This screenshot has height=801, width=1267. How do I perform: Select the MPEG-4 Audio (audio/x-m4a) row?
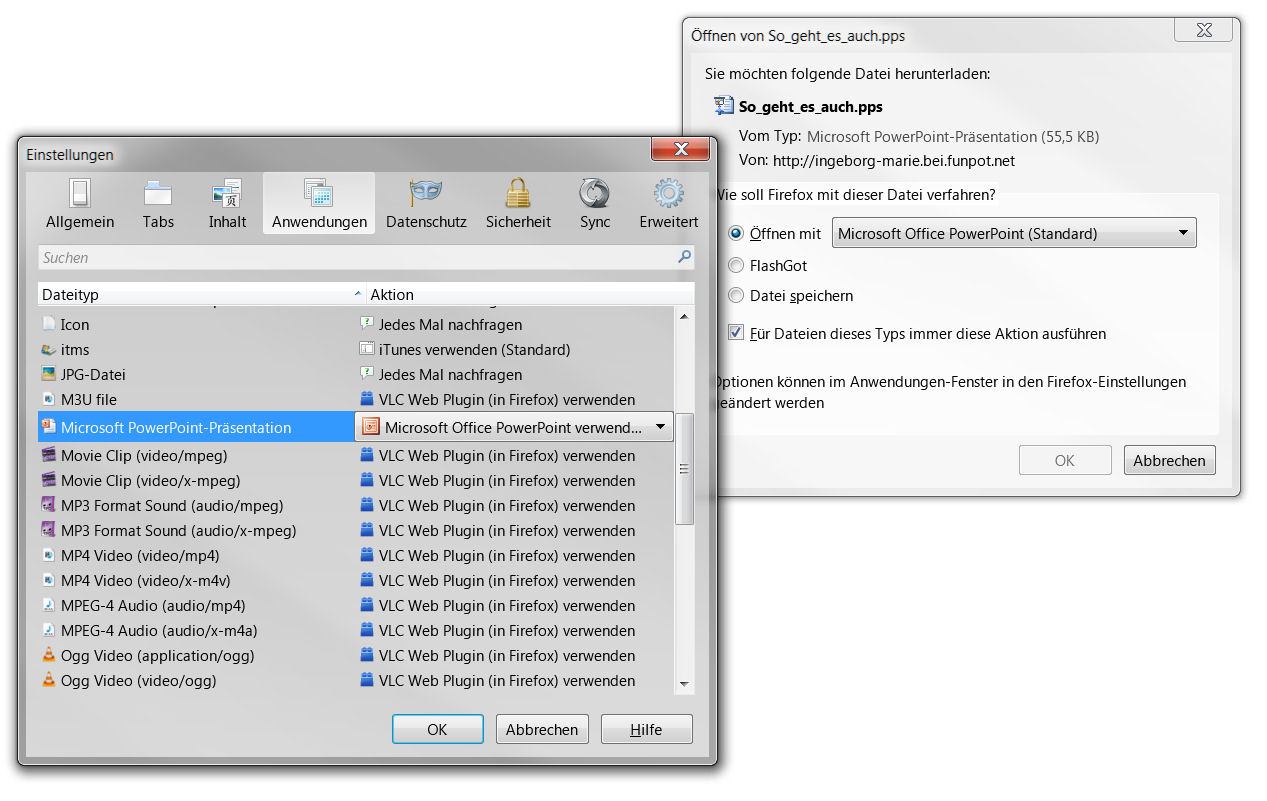point(356,630)
